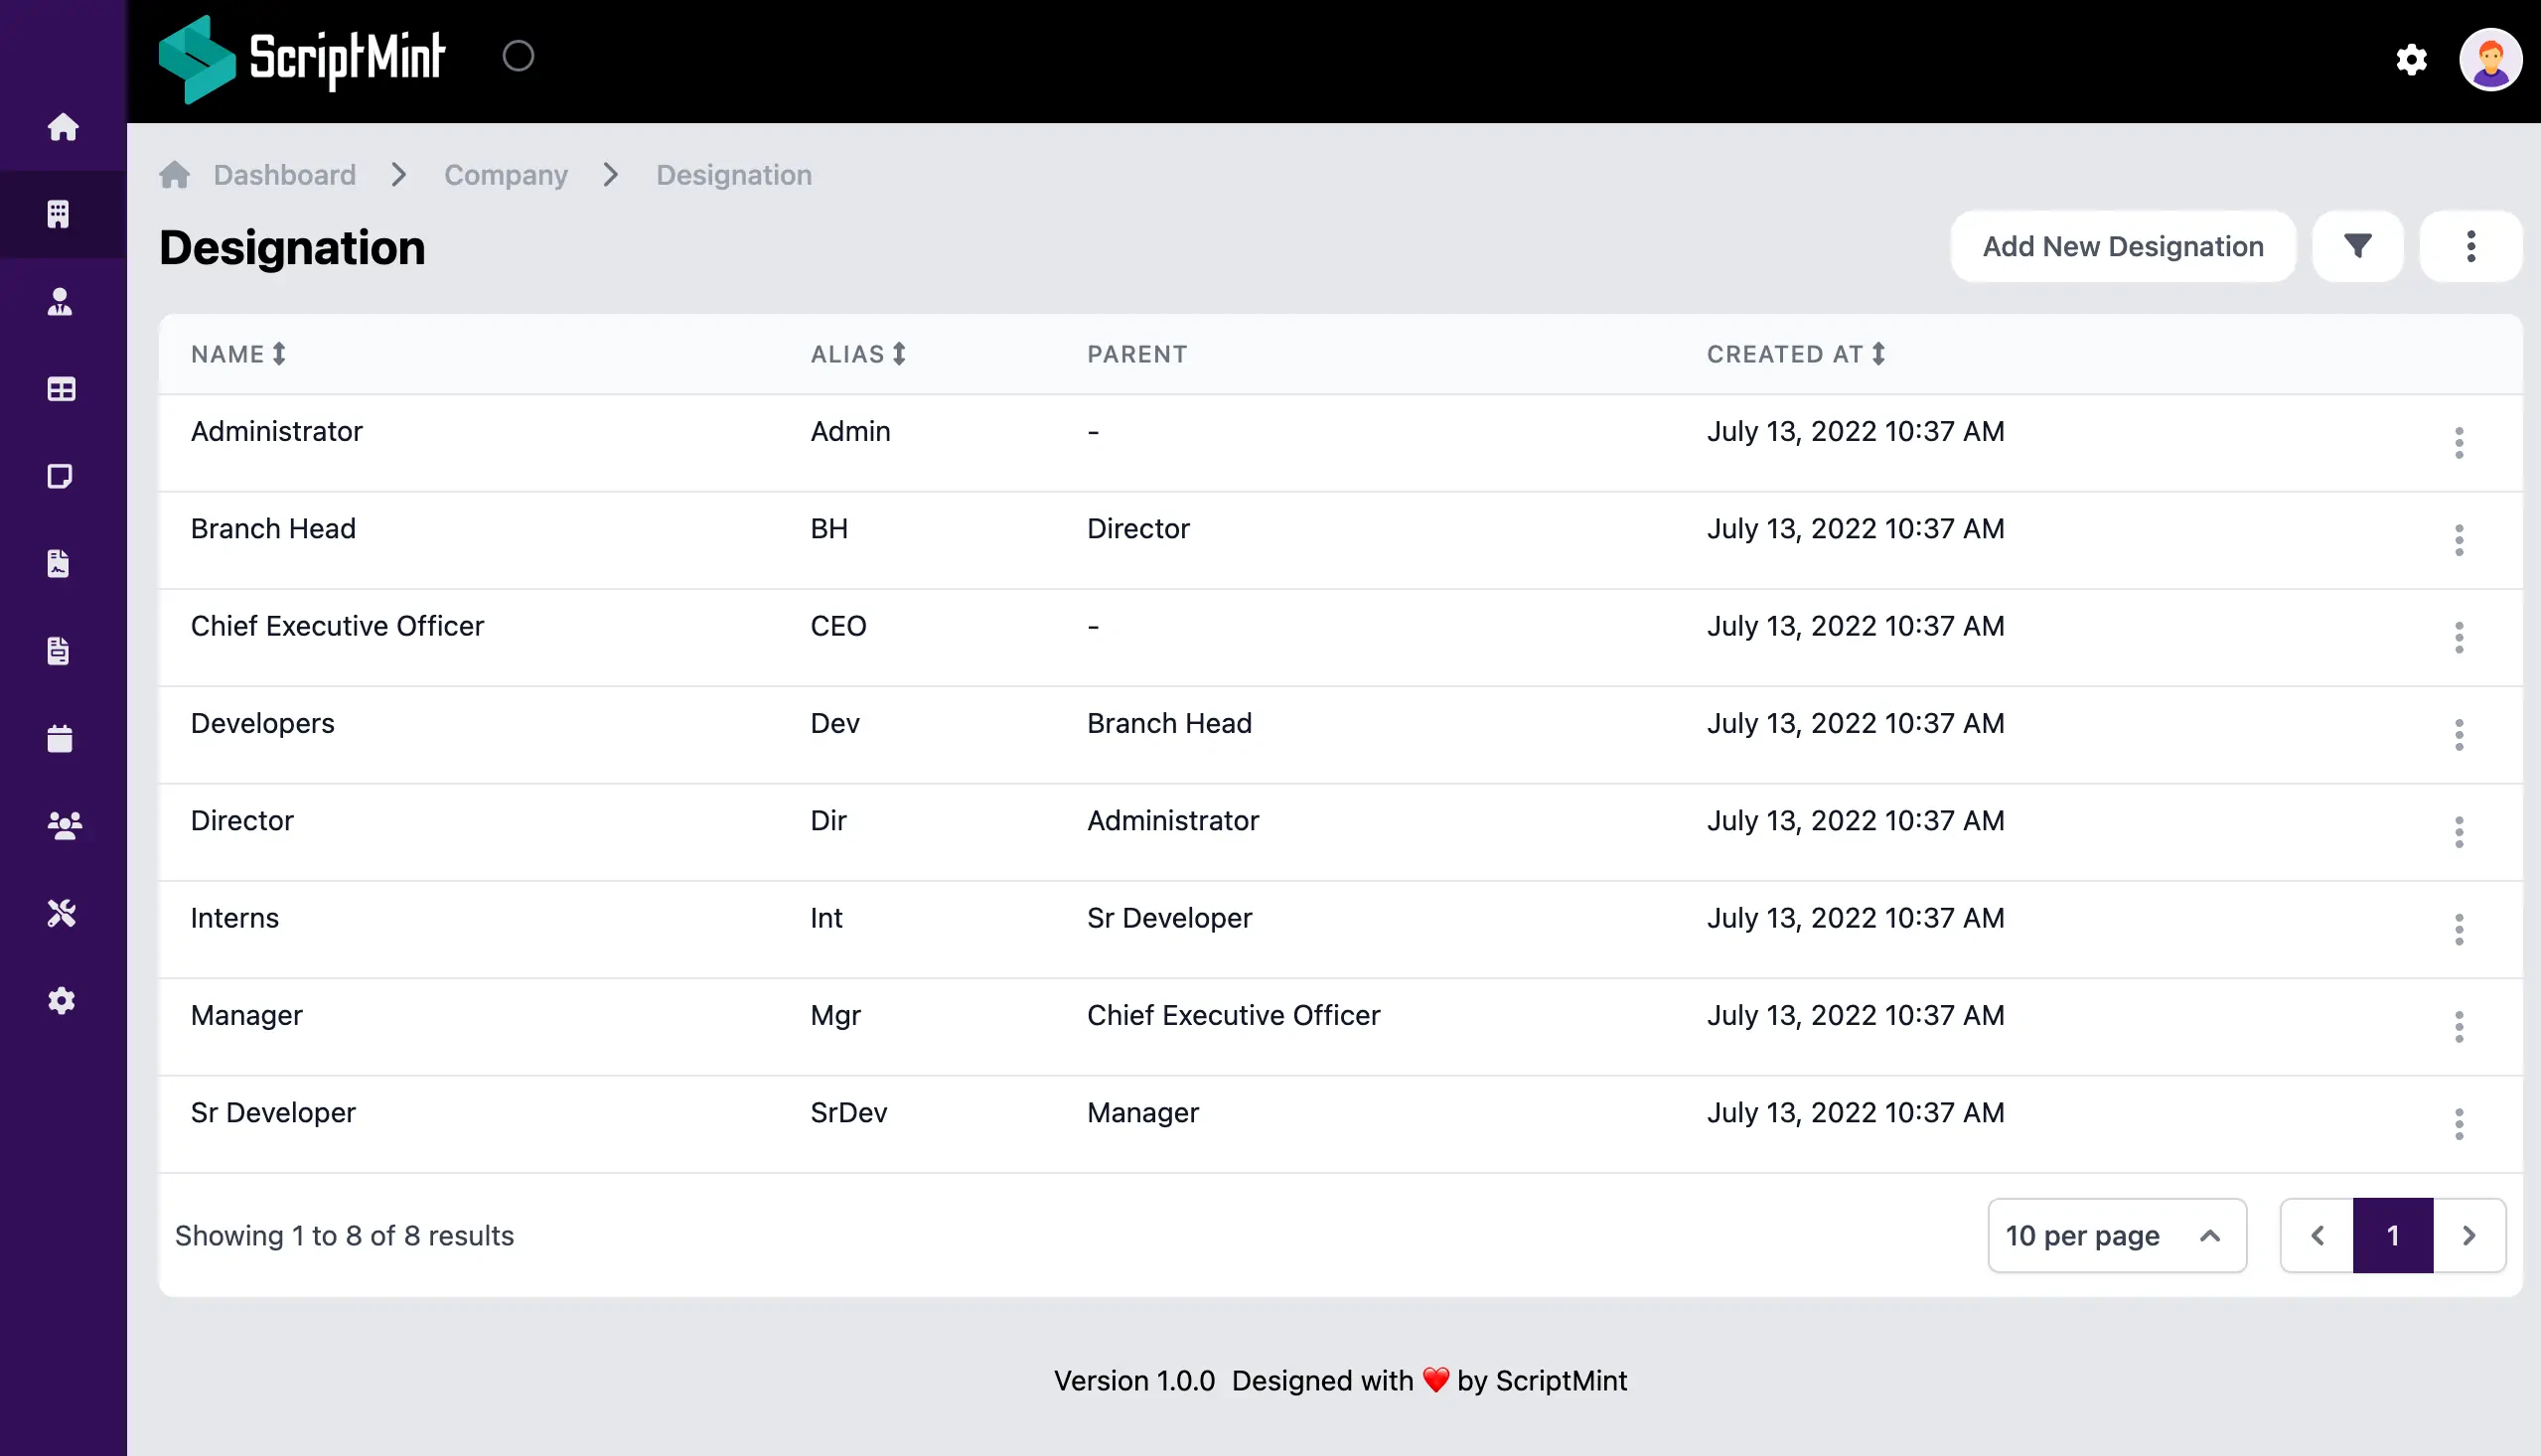The width and height of the screenshot is (2541, 1456).
Task: Open the page-level three-dot overflow menu
Action: [x=2471, y=246]
